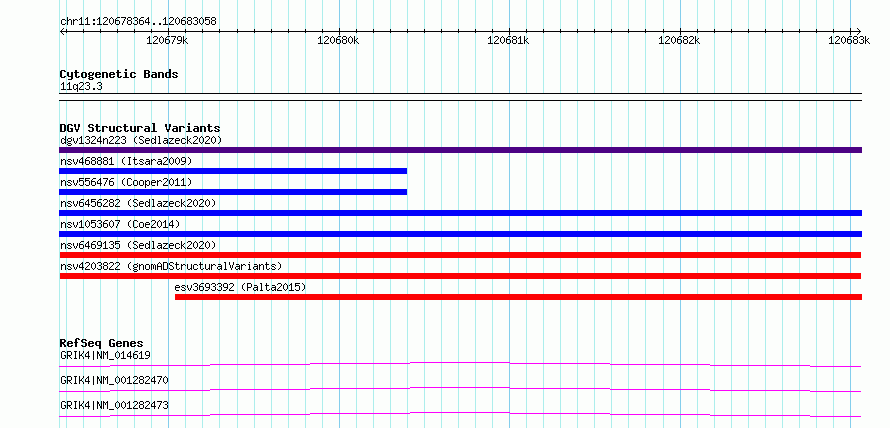Click the 11q23.3 cytogenetic band label
This screenshot has width=890, height=428.
coord(81,87)
